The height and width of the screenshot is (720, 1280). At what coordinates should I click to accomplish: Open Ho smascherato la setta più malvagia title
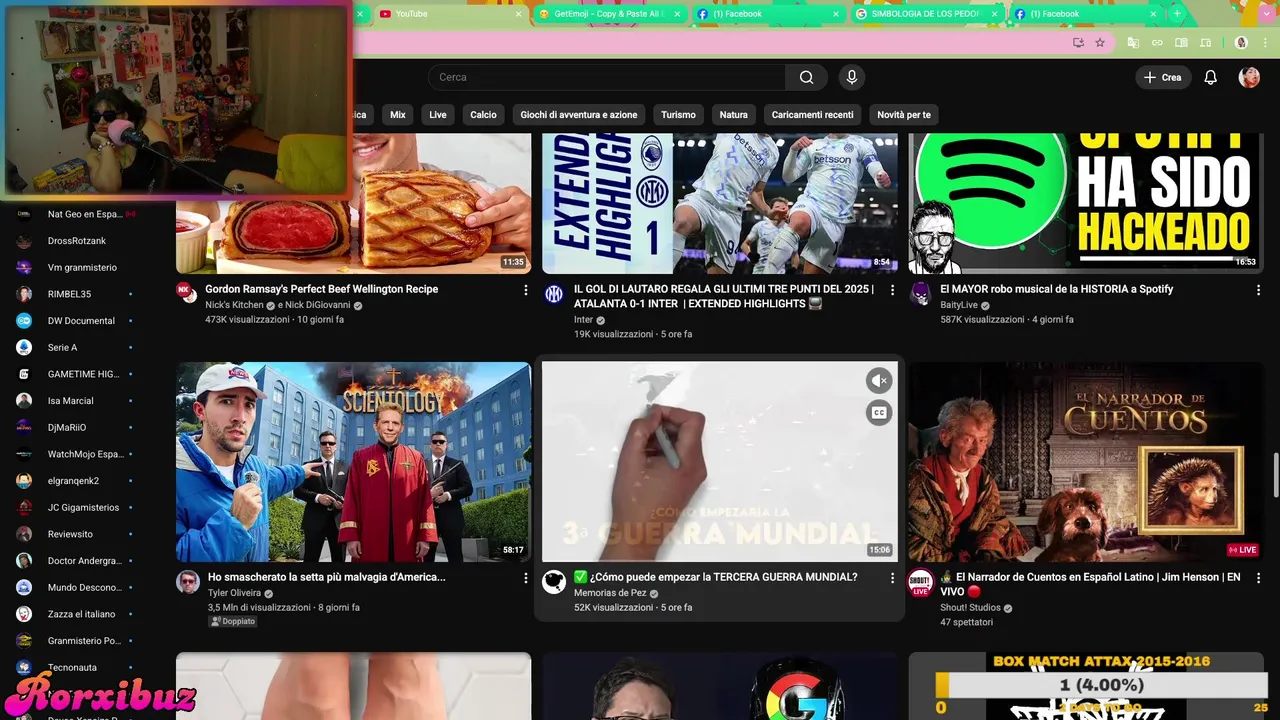327,577
